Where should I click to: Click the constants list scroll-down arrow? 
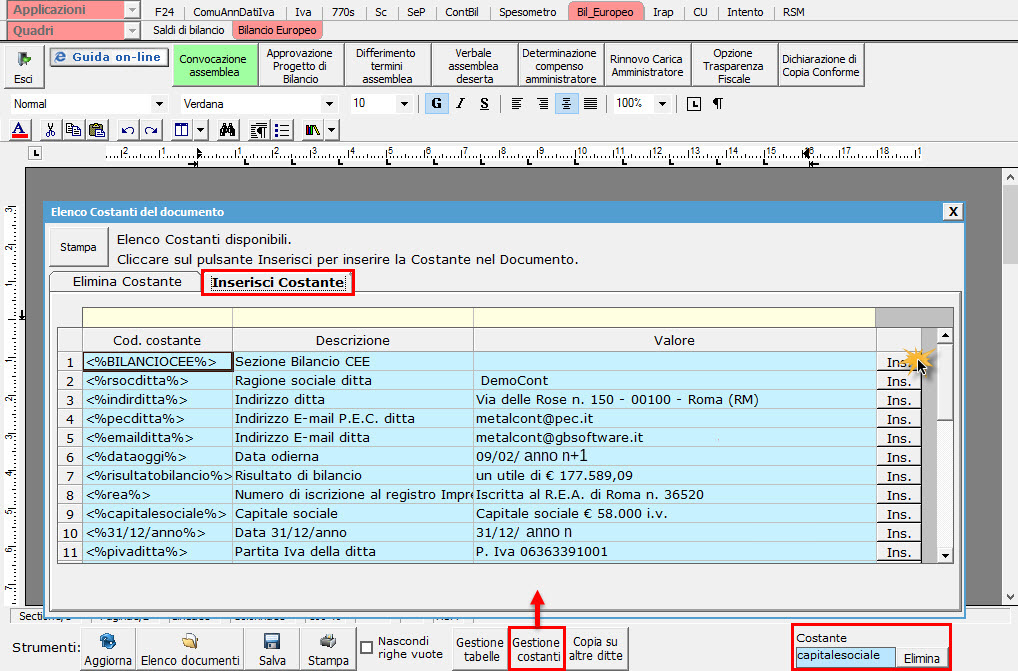pyautogui.click(x=944, y=554)
